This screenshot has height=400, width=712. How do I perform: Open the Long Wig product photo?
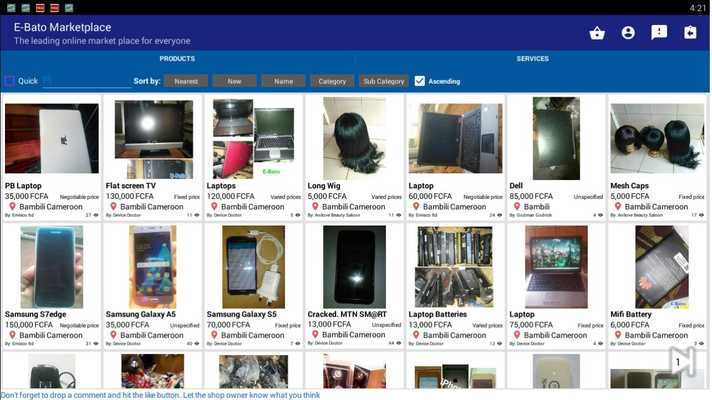point(354,138)
